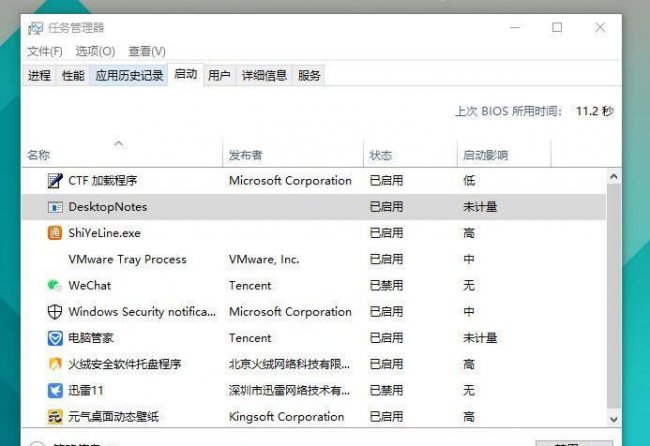Select the ShiYeLine.exe entry name

pos(104,233)
